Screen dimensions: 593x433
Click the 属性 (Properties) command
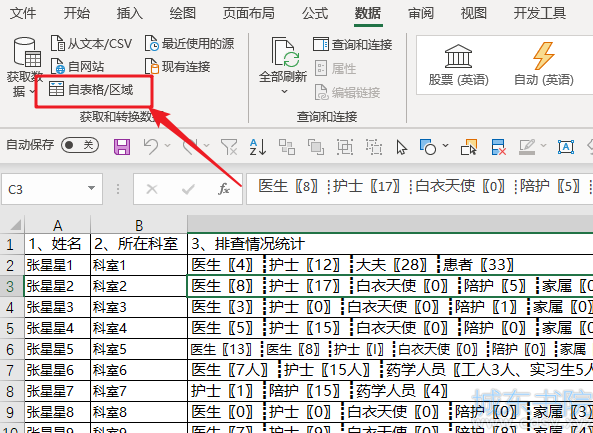(x=336, y=68)
